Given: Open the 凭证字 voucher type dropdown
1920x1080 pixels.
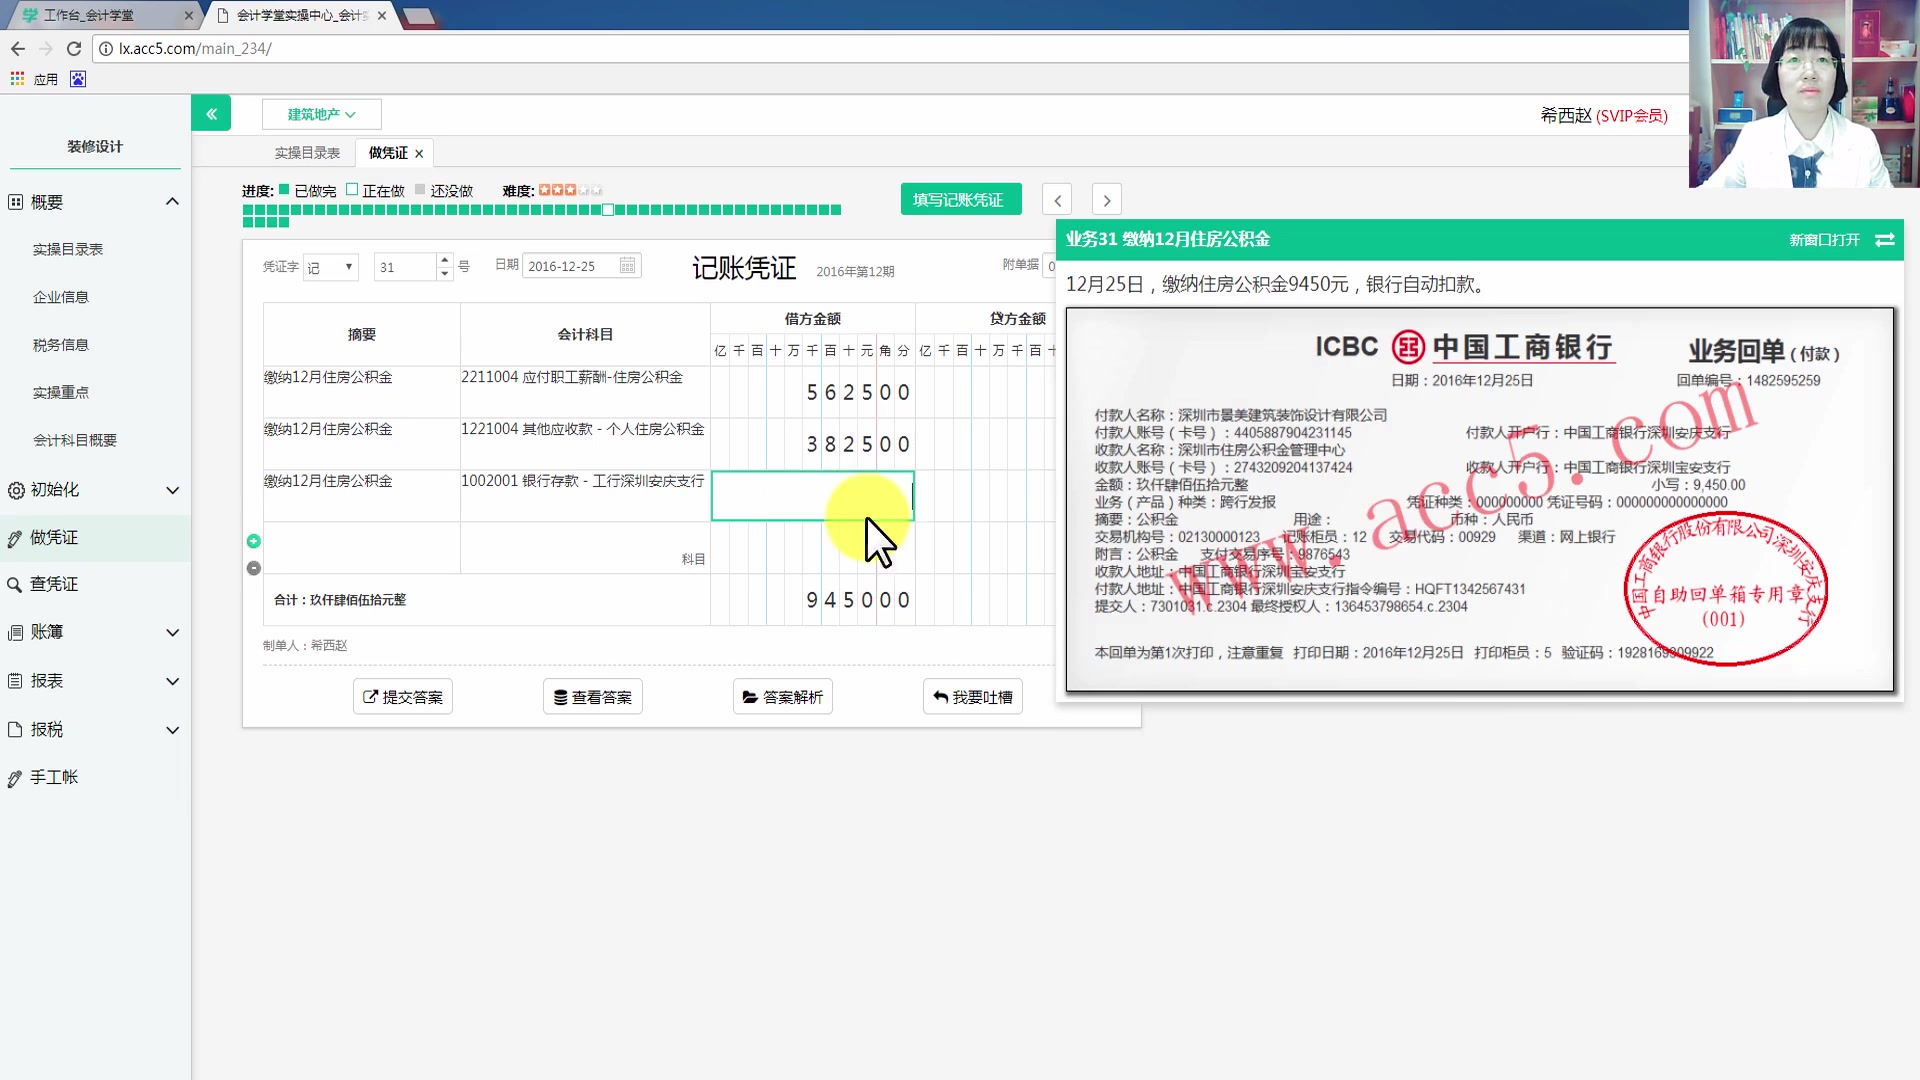Looking at the screenshot, I should coord(330,266).
